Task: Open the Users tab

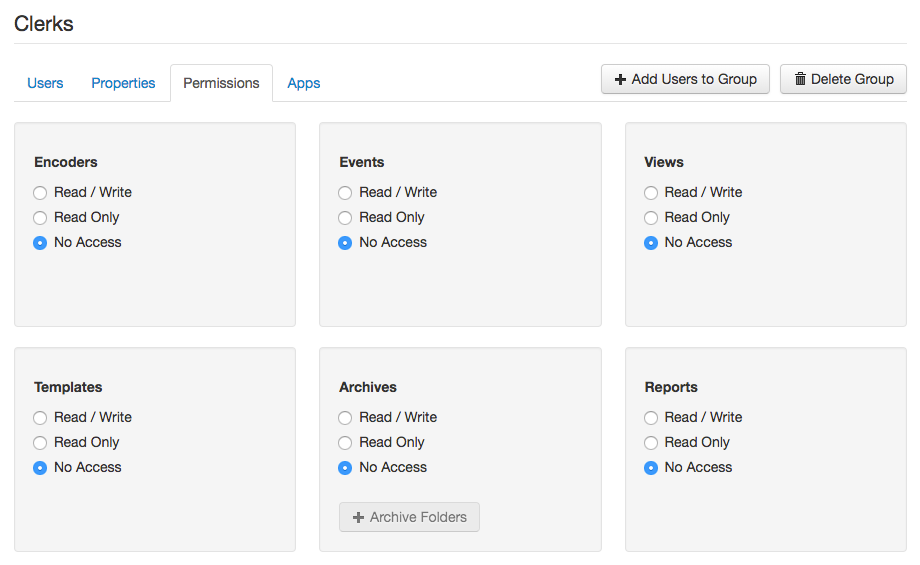Action: tap(45, 83)
